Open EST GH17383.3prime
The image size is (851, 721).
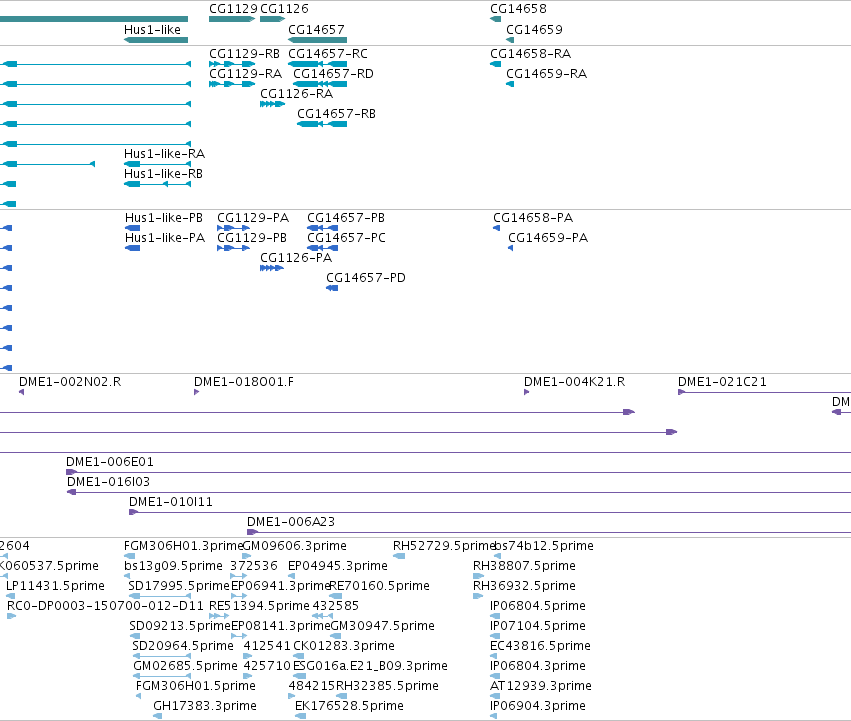pos(157,716)
